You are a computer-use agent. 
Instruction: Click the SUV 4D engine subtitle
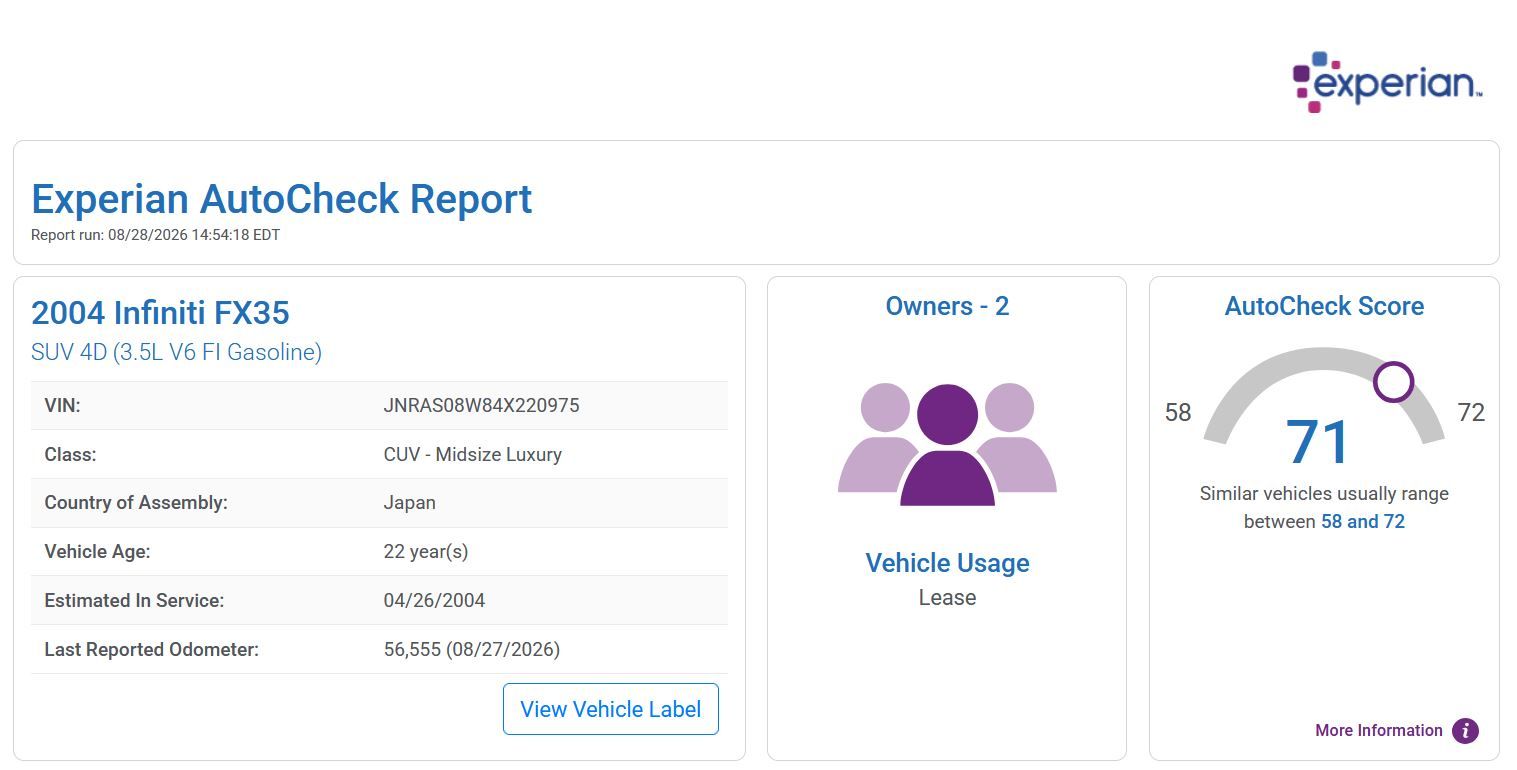[x=176, y=352]
